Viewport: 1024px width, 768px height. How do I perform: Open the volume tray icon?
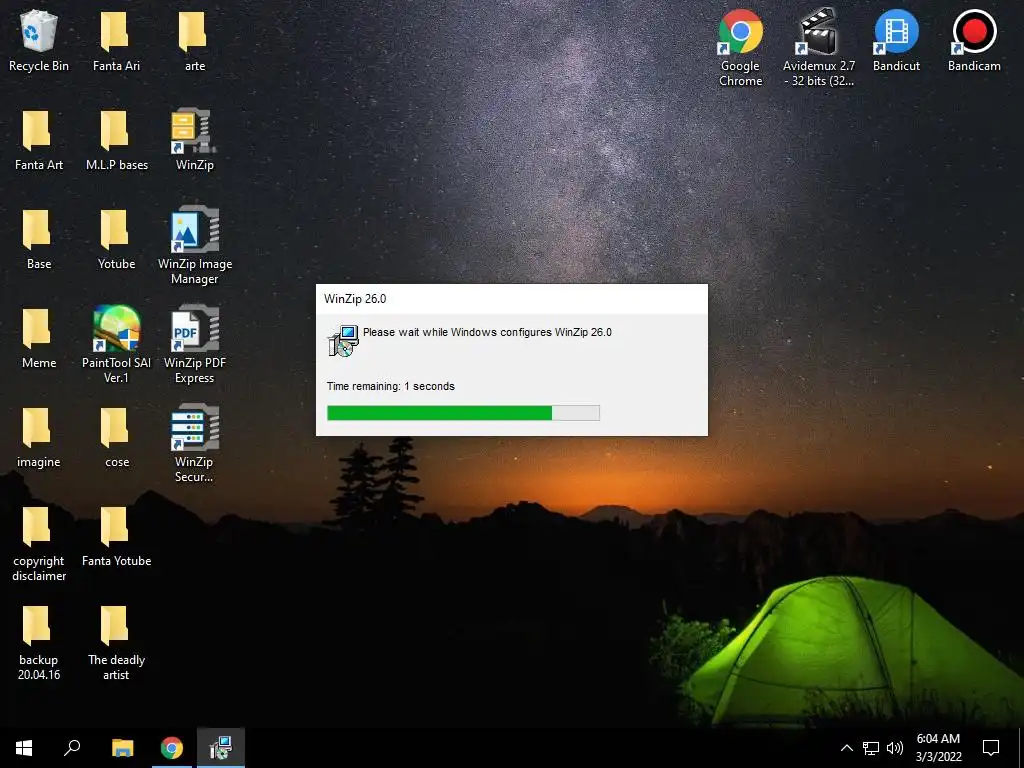(895, 748)
